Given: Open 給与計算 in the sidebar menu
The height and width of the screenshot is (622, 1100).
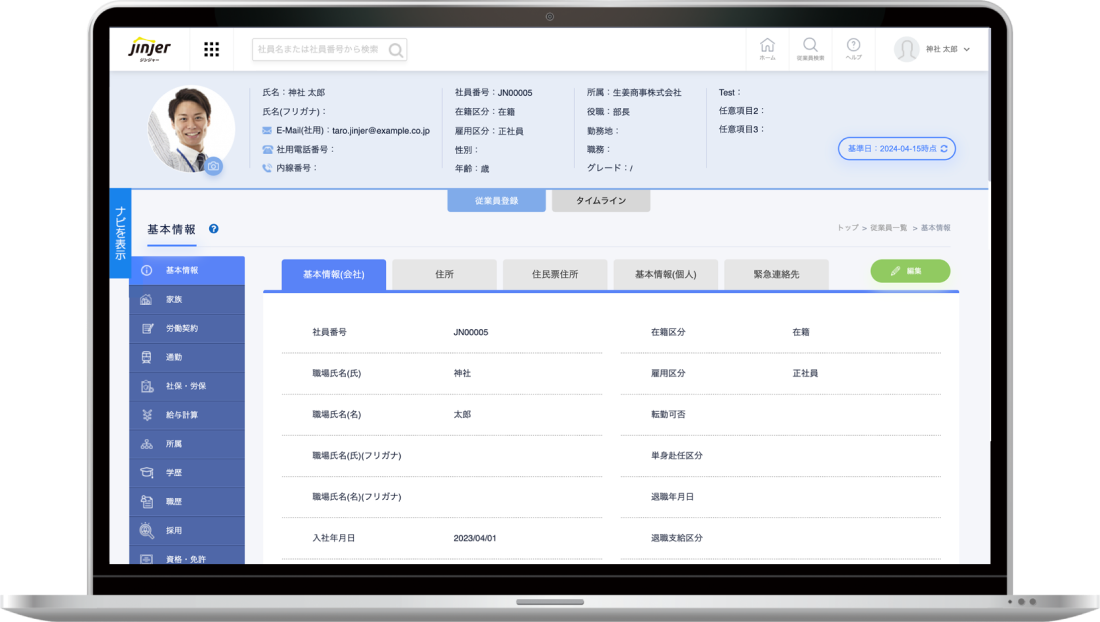Looking at the screenshot, I should [x=187, y=415].
